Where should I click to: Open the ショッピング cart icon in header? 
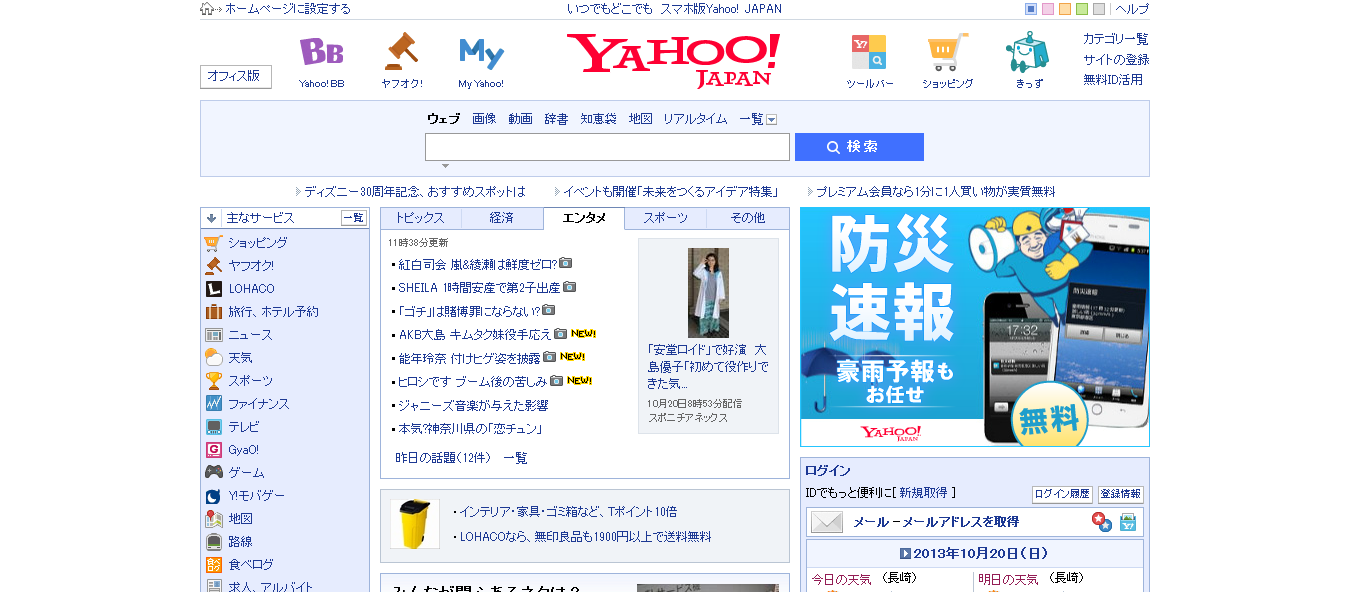click(x=947, y=52)
